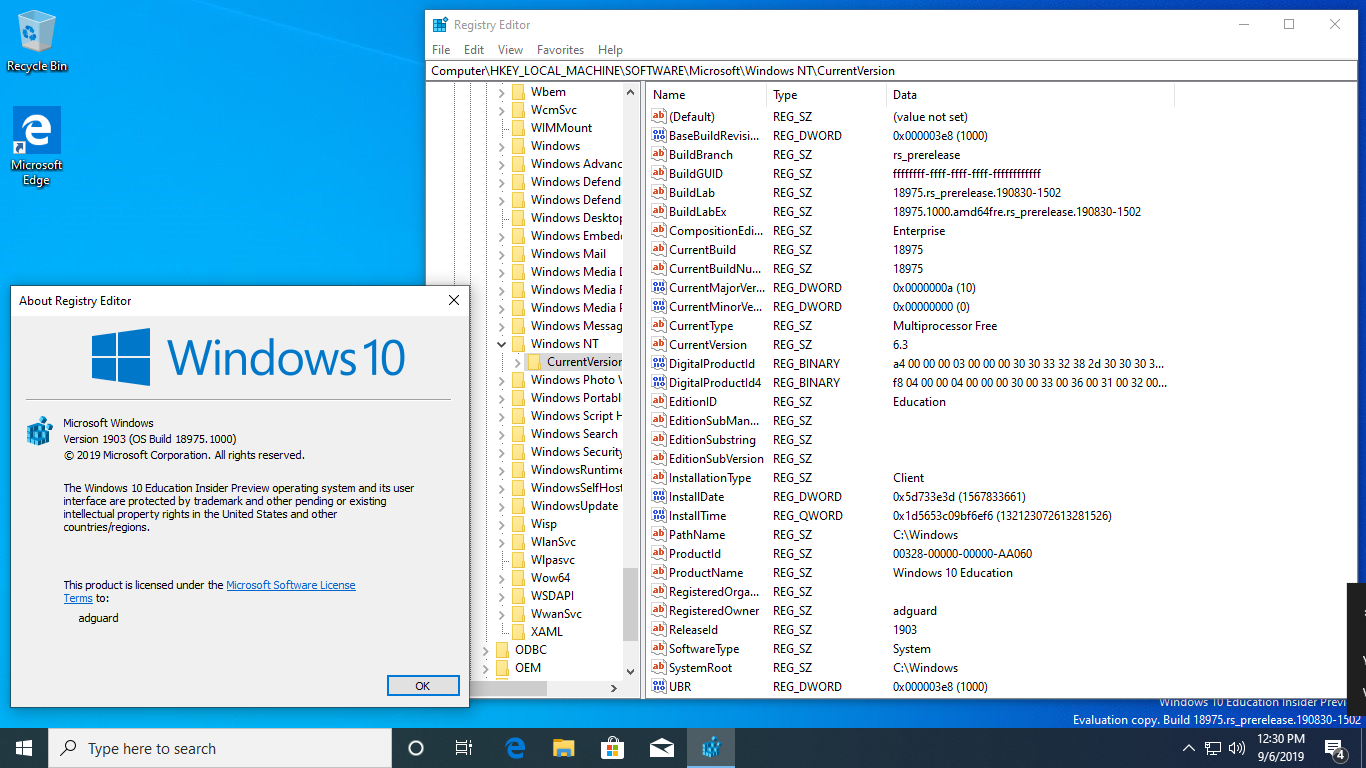Expand the Wow64 tree node
Image resolution: width=1366 pixels, height=768 pixels.
click(x=501, y=577)
